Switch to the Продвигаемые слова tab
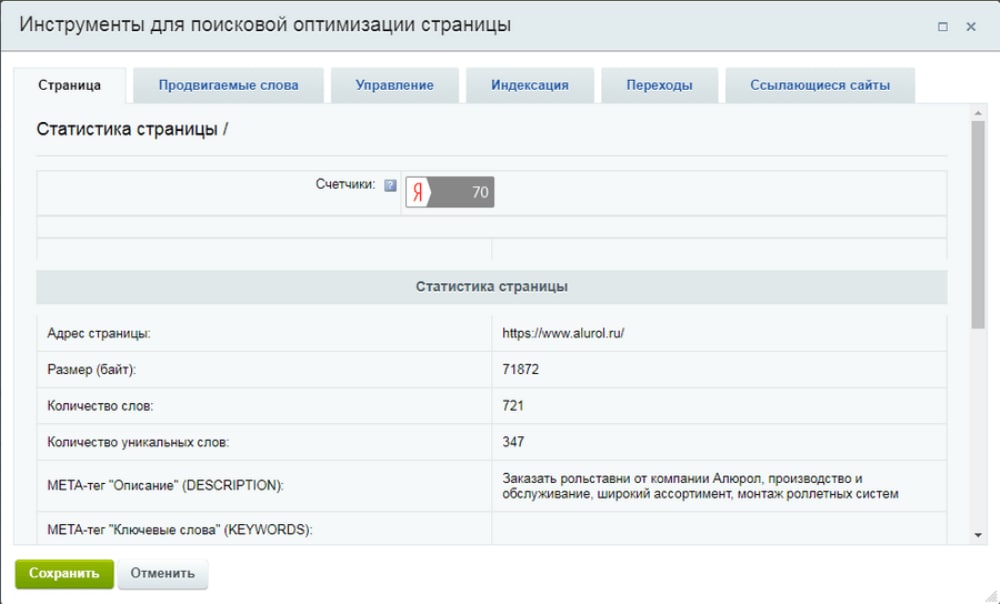This screenshot has height=604, width=1000. pyautogui.click(x=228, y=85)
